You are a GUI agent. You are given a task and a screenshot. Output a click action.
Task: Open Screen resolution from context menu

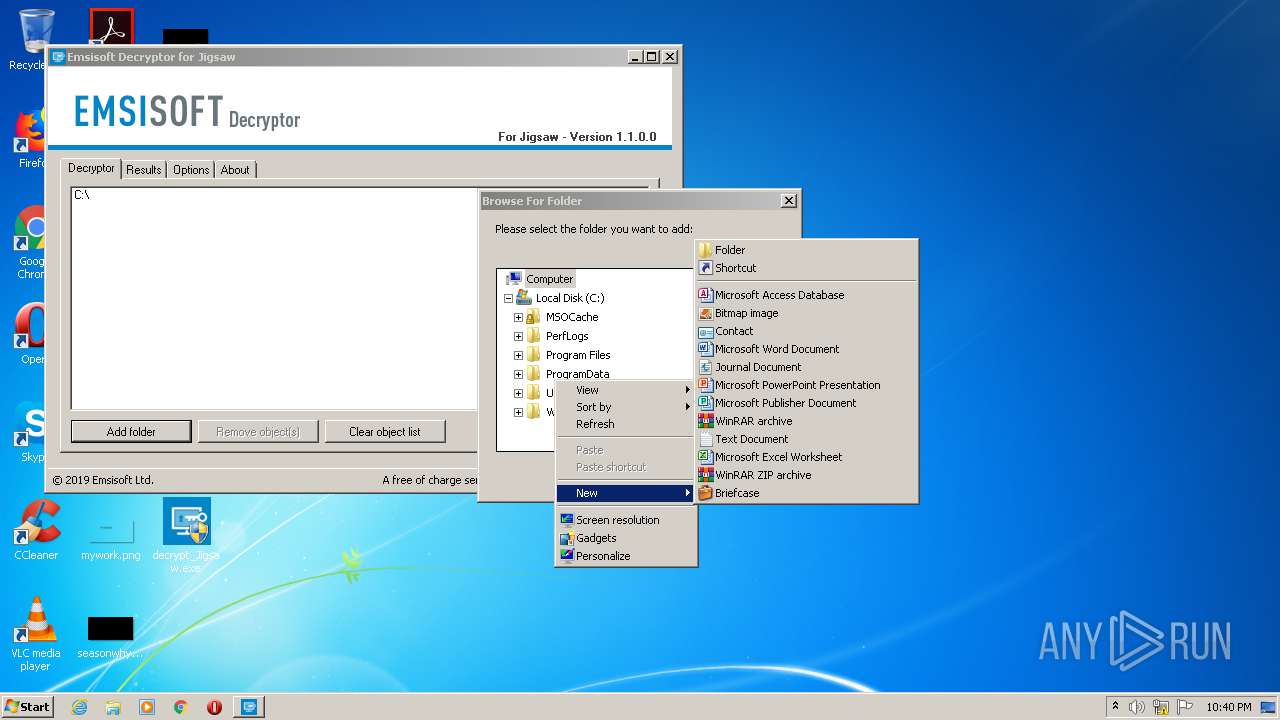tap(626, 520)
